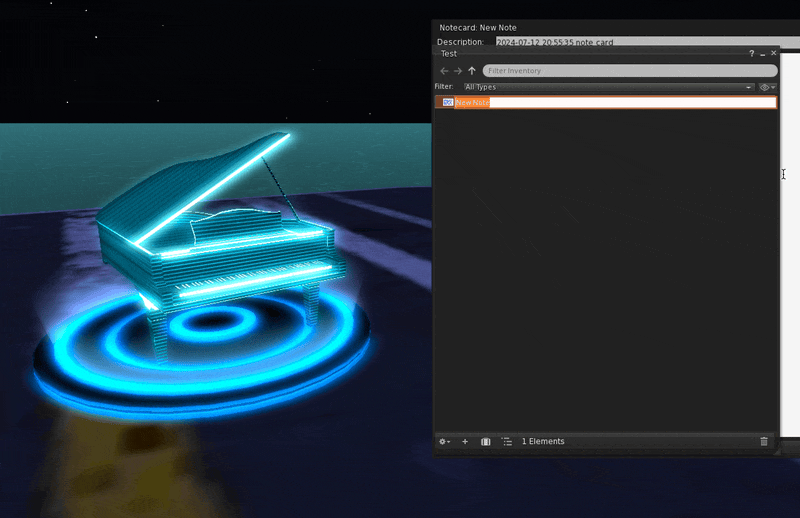Open the eye visibility options dropdown
The width and height of the screenshot is (800, 518).
pyautogui.click(x=767, y=87)
